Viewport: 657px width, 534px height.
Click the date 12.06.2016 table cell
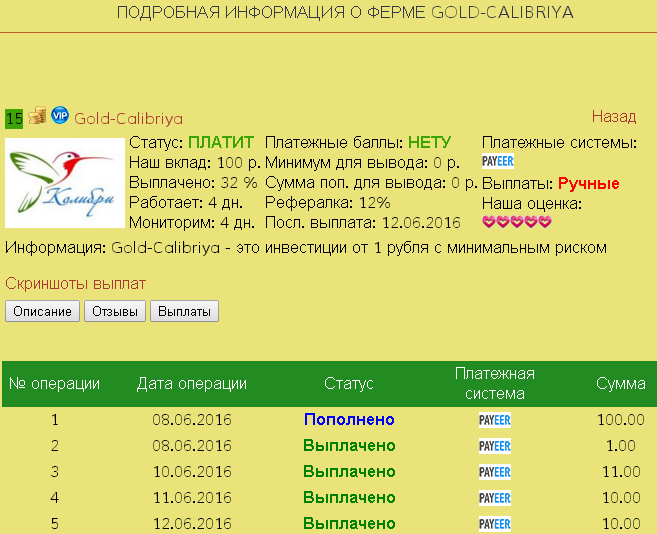click(192, 524)
